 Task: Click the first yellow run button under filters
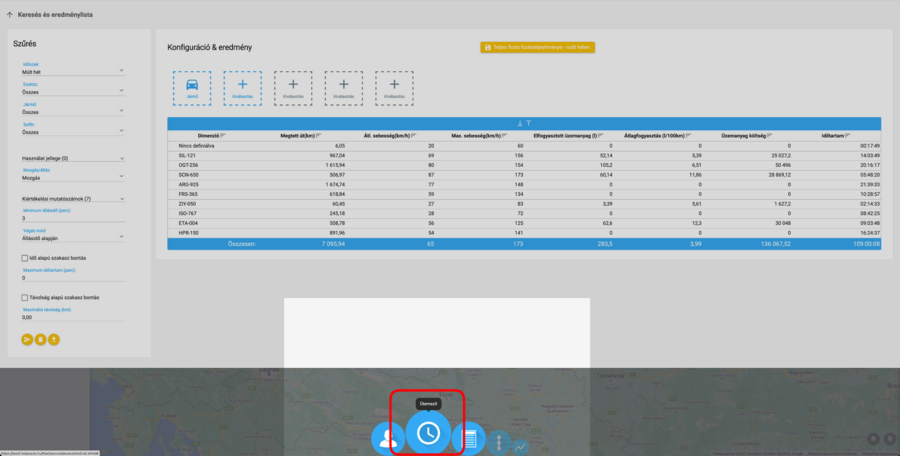pyautogui.click(x=27, y=339)
